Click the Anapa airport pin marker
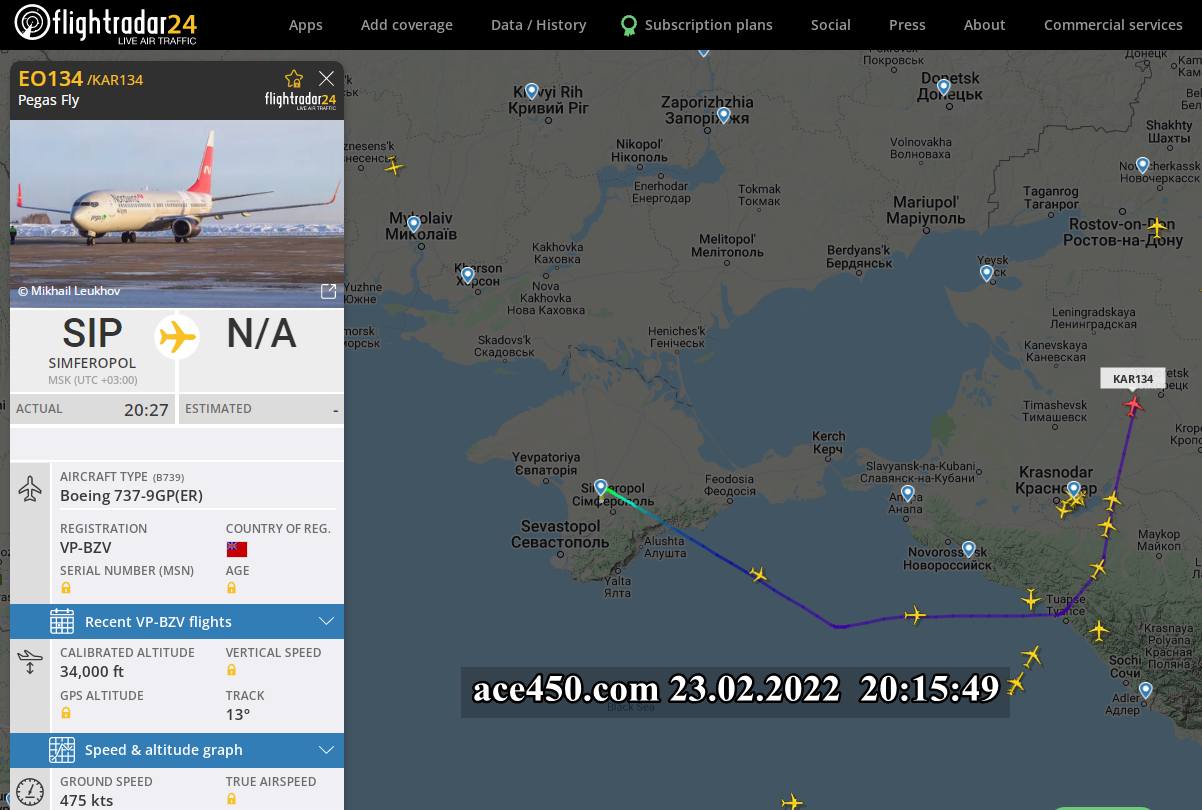1202x810 pixels. coord(907,493)
